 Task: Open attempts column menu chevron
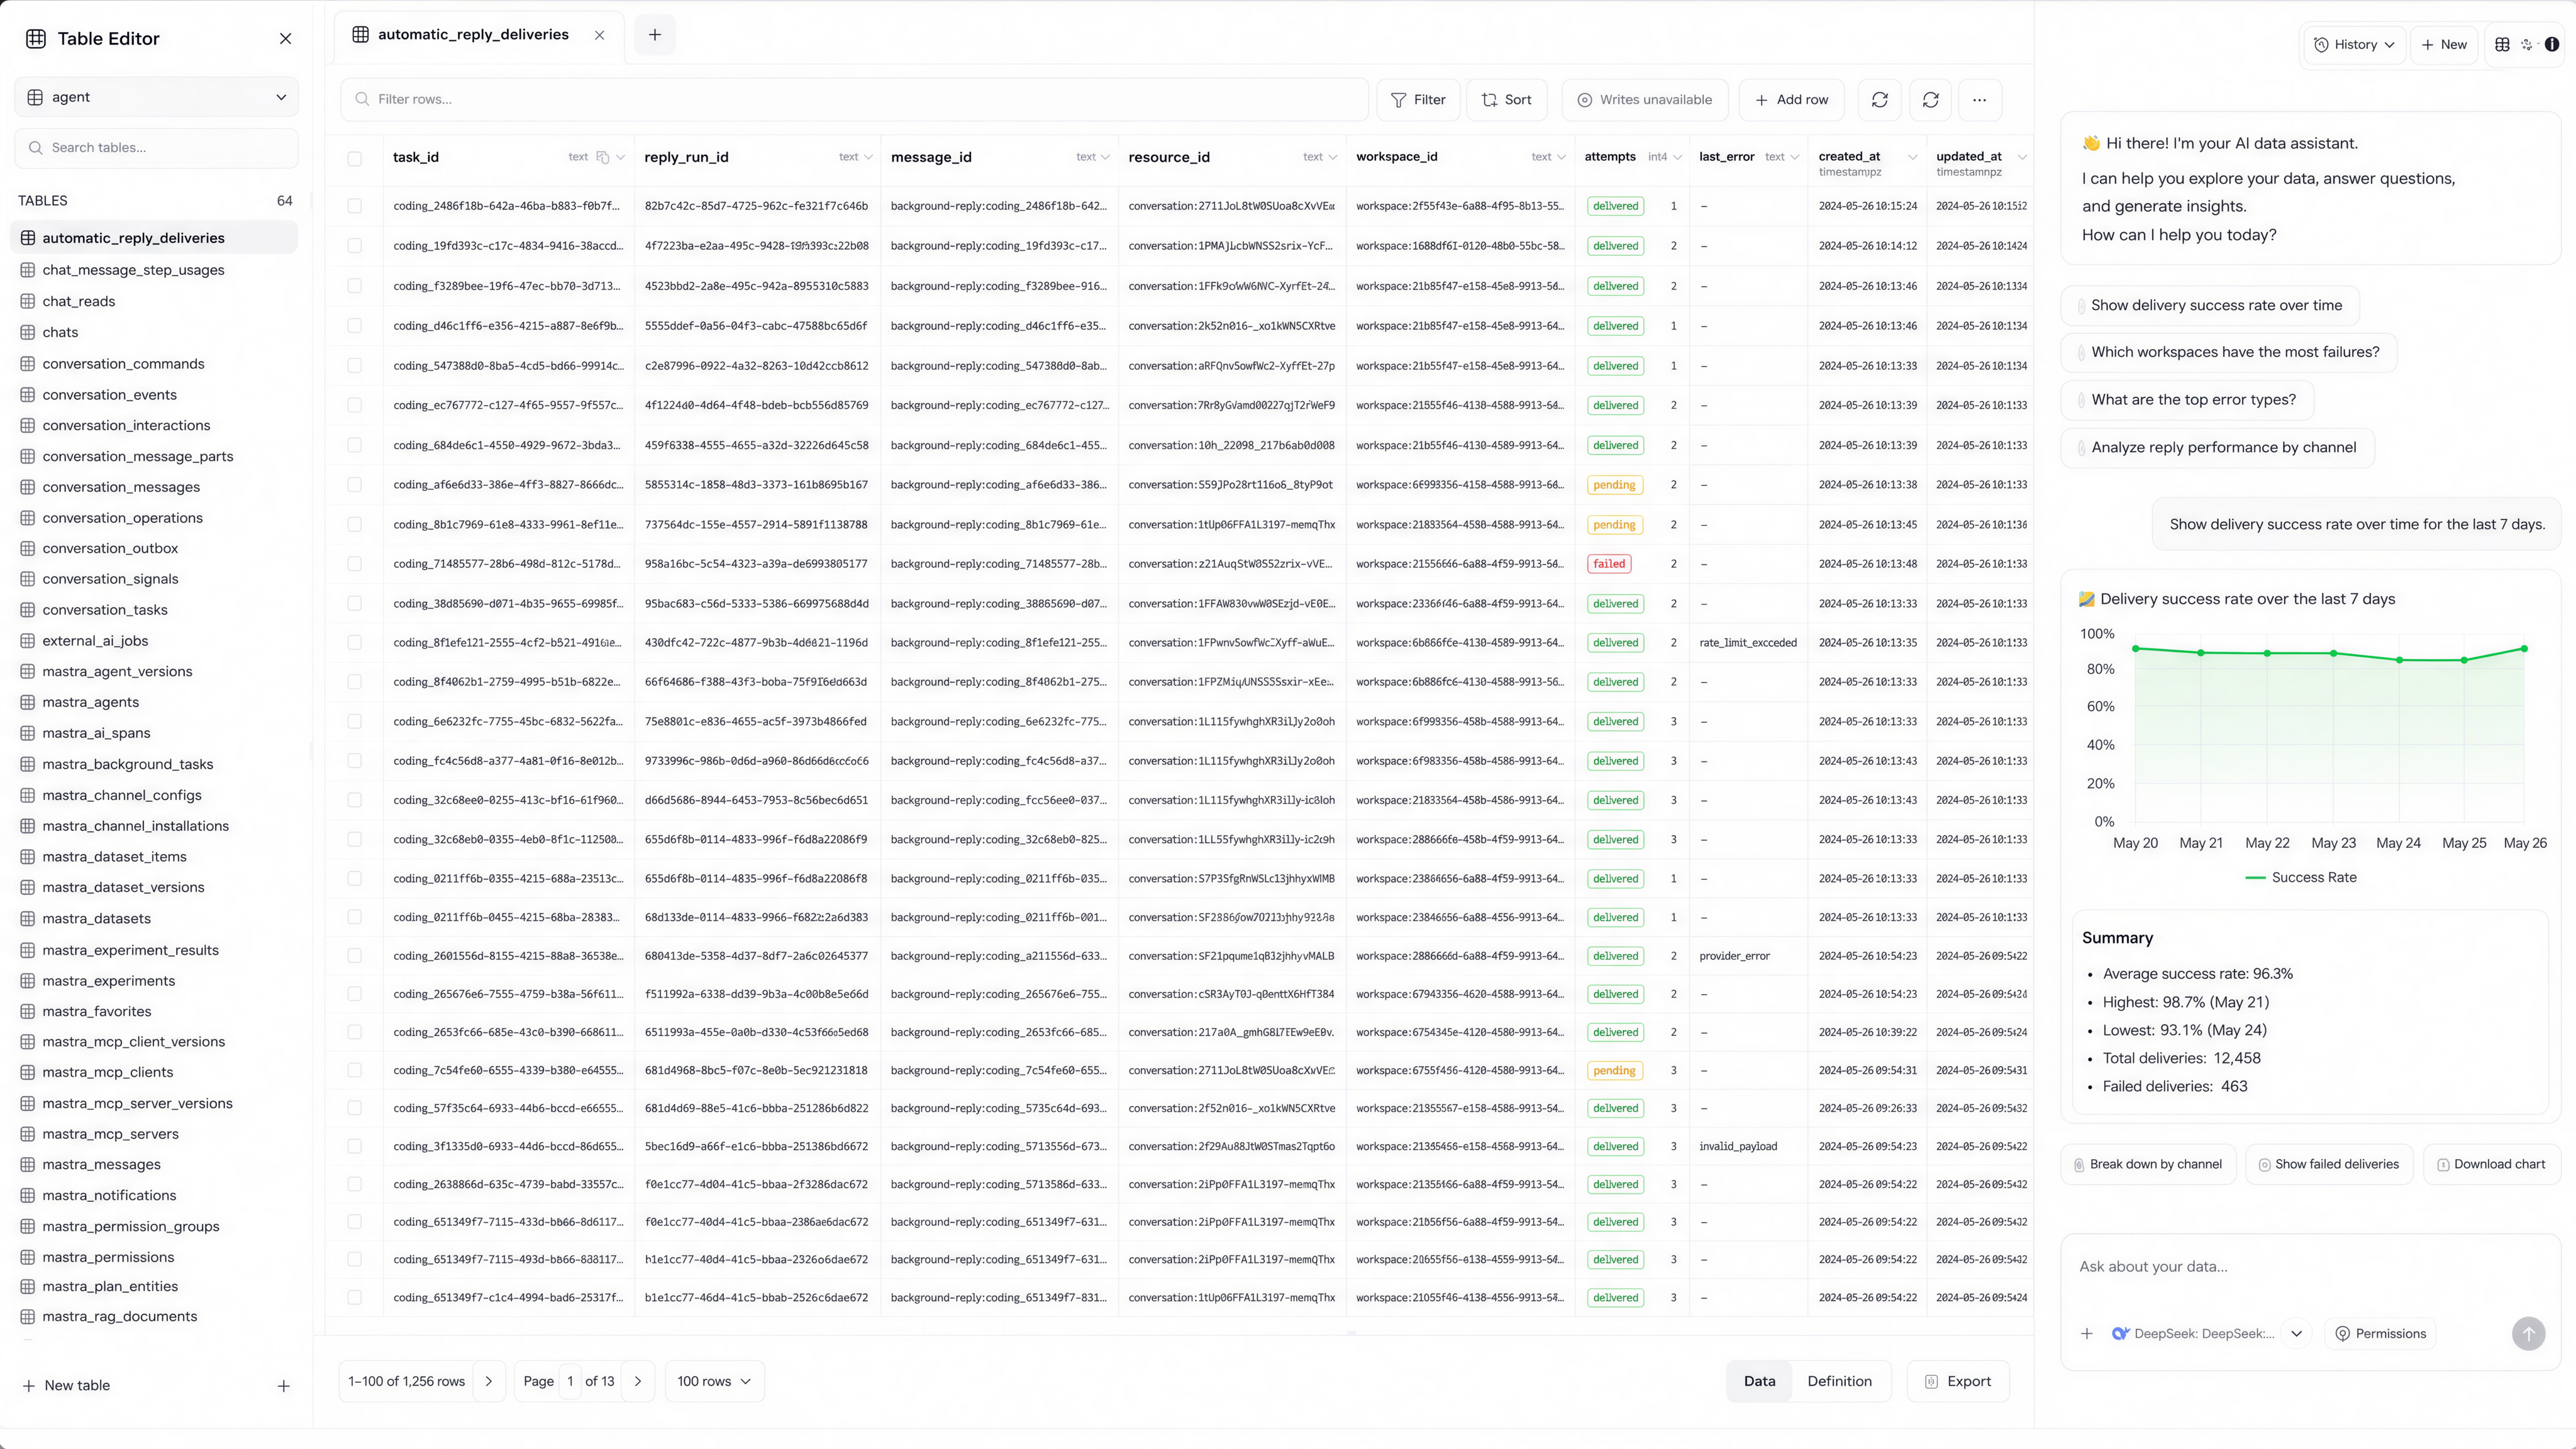(1677, 157)
